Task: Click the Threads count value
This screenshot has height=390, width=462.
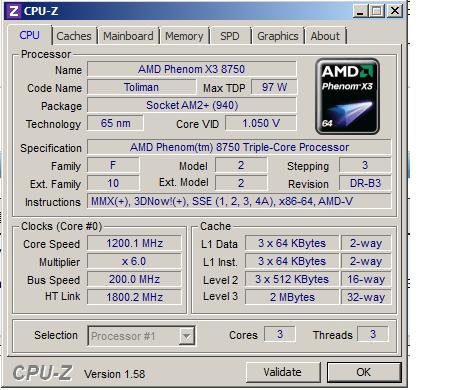Action: 373,334
